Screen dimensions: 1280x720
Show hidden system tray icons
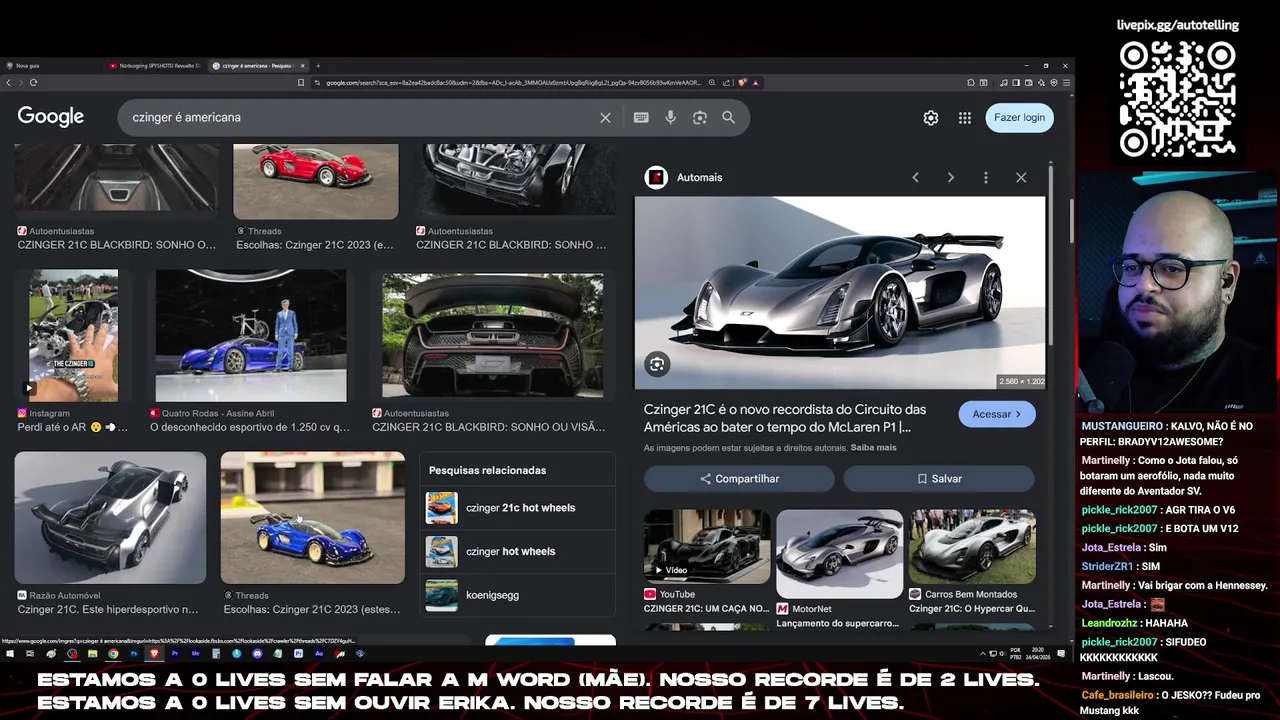(983, 654)
